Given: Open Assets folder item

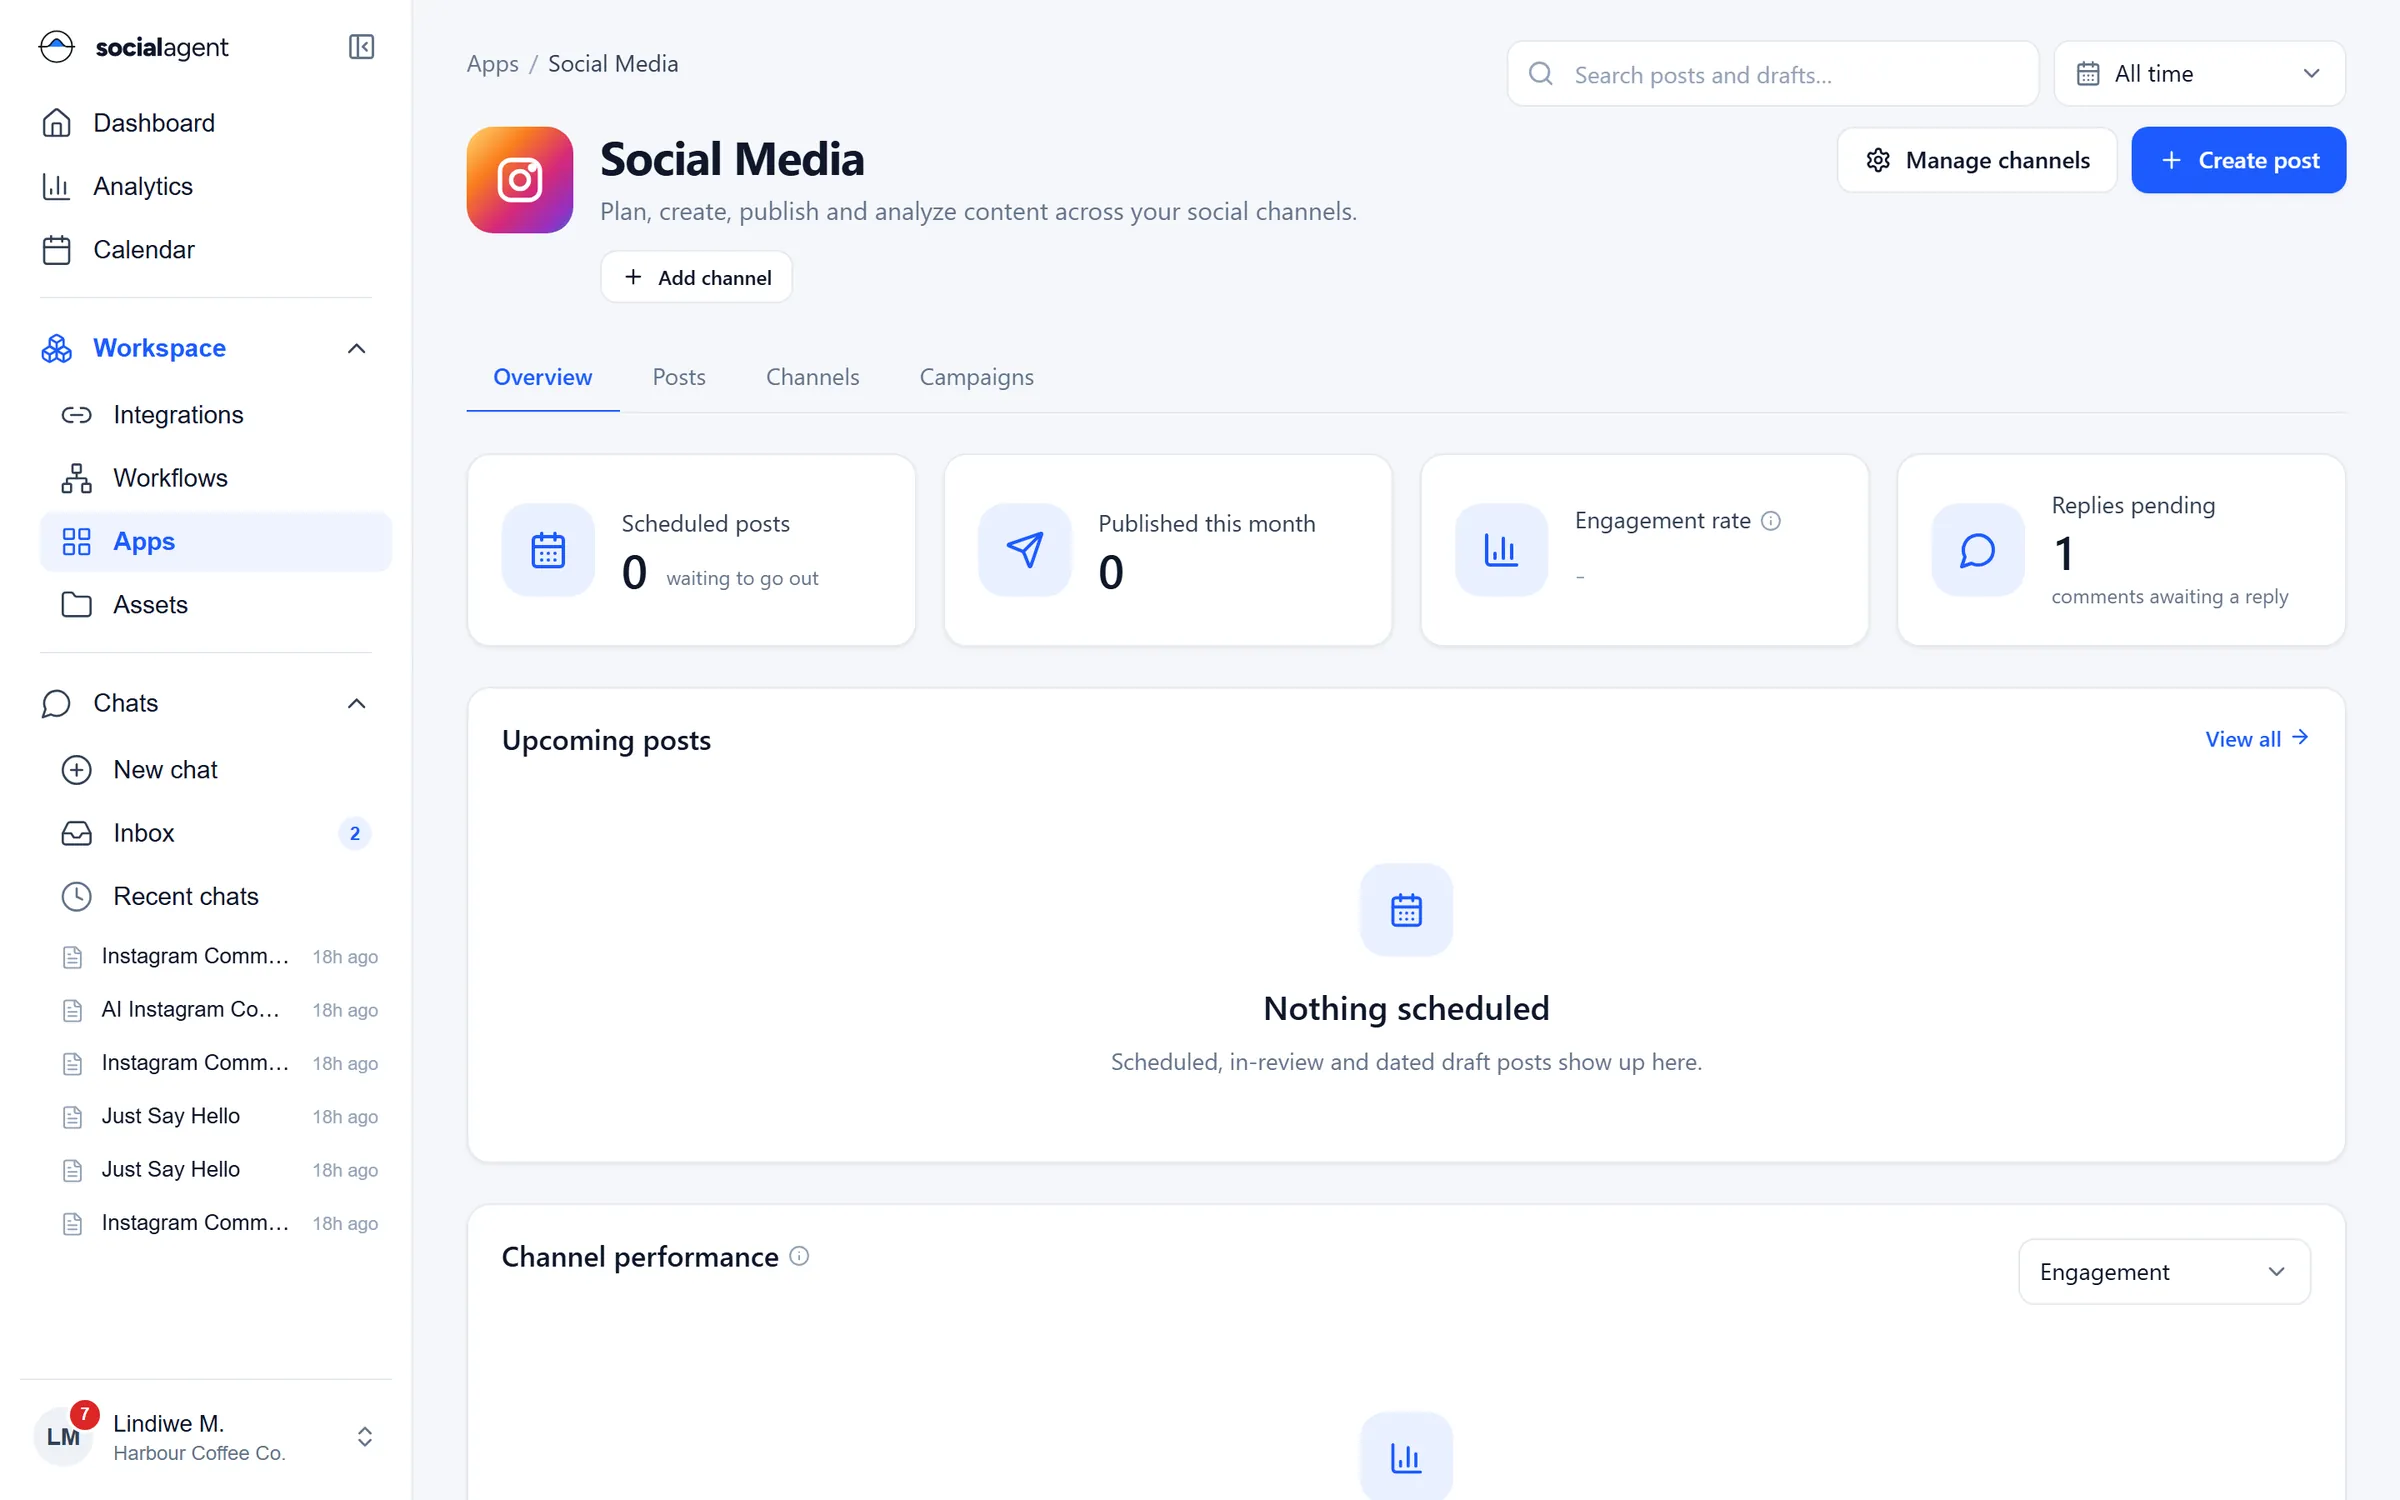Looking at the screenshot, I should coord(216,604).
